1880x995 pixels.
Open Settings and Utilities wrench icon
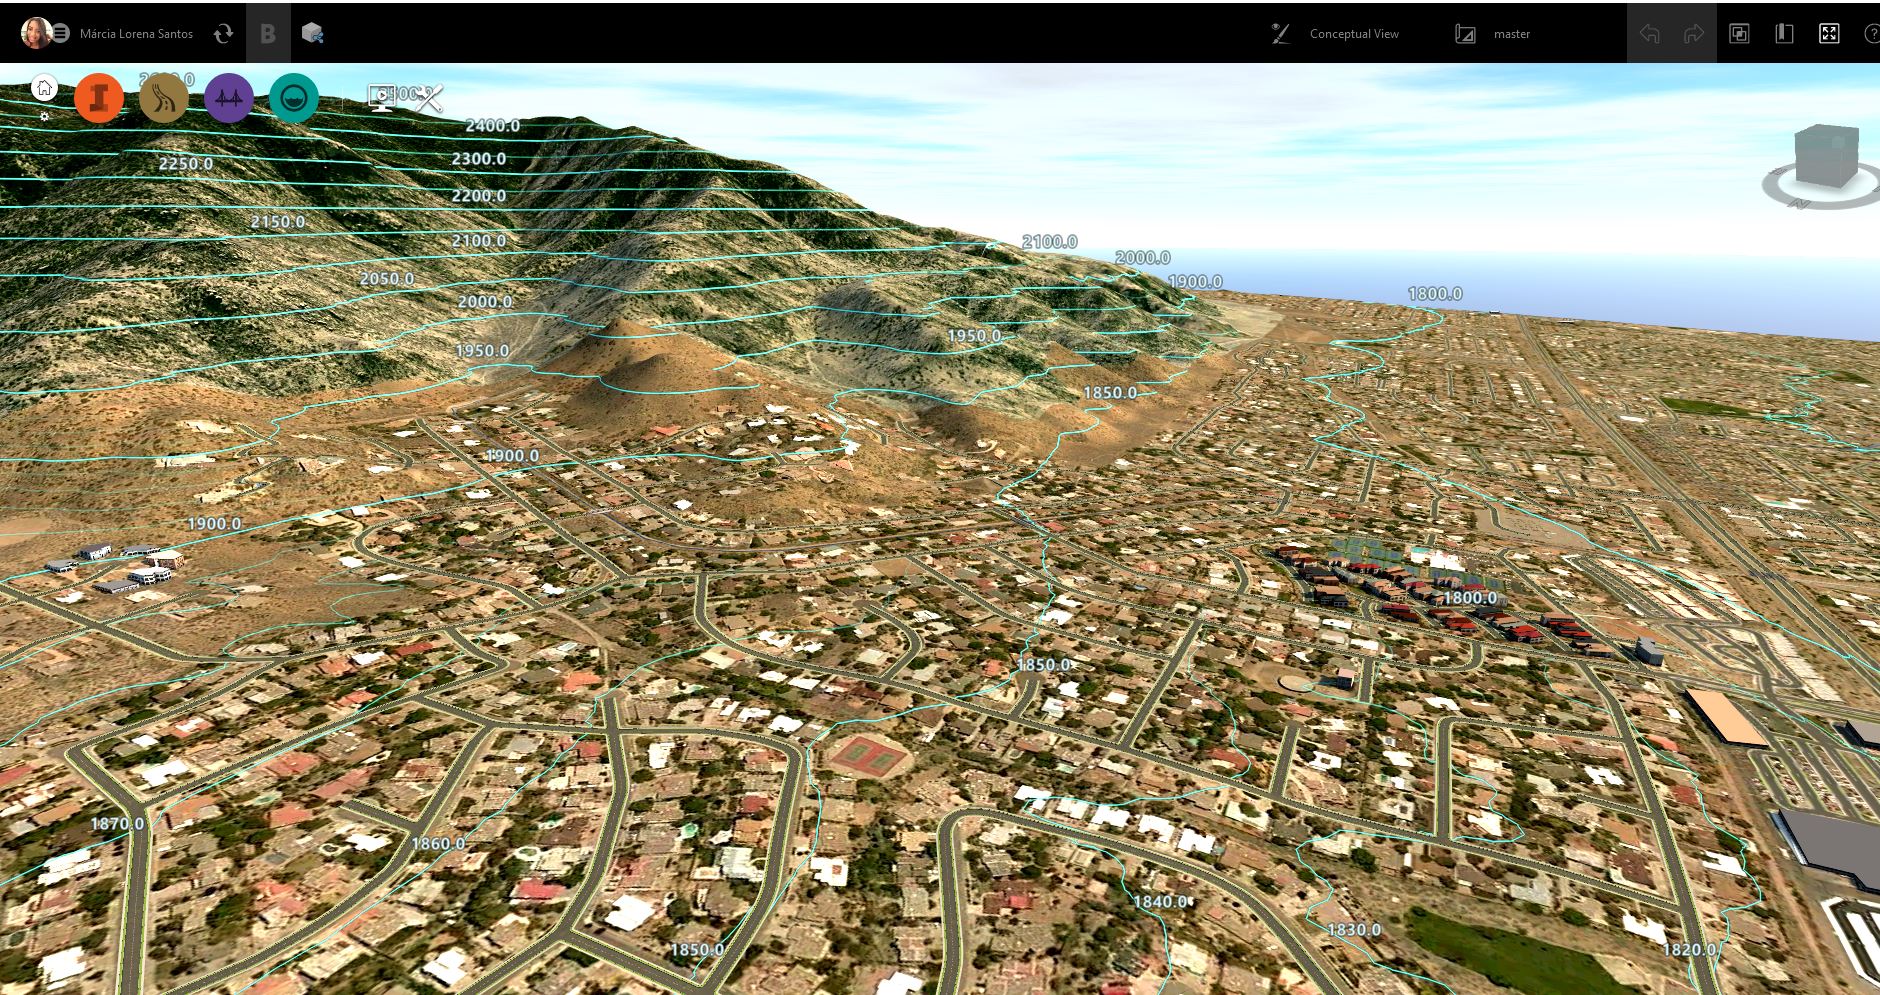429,98
